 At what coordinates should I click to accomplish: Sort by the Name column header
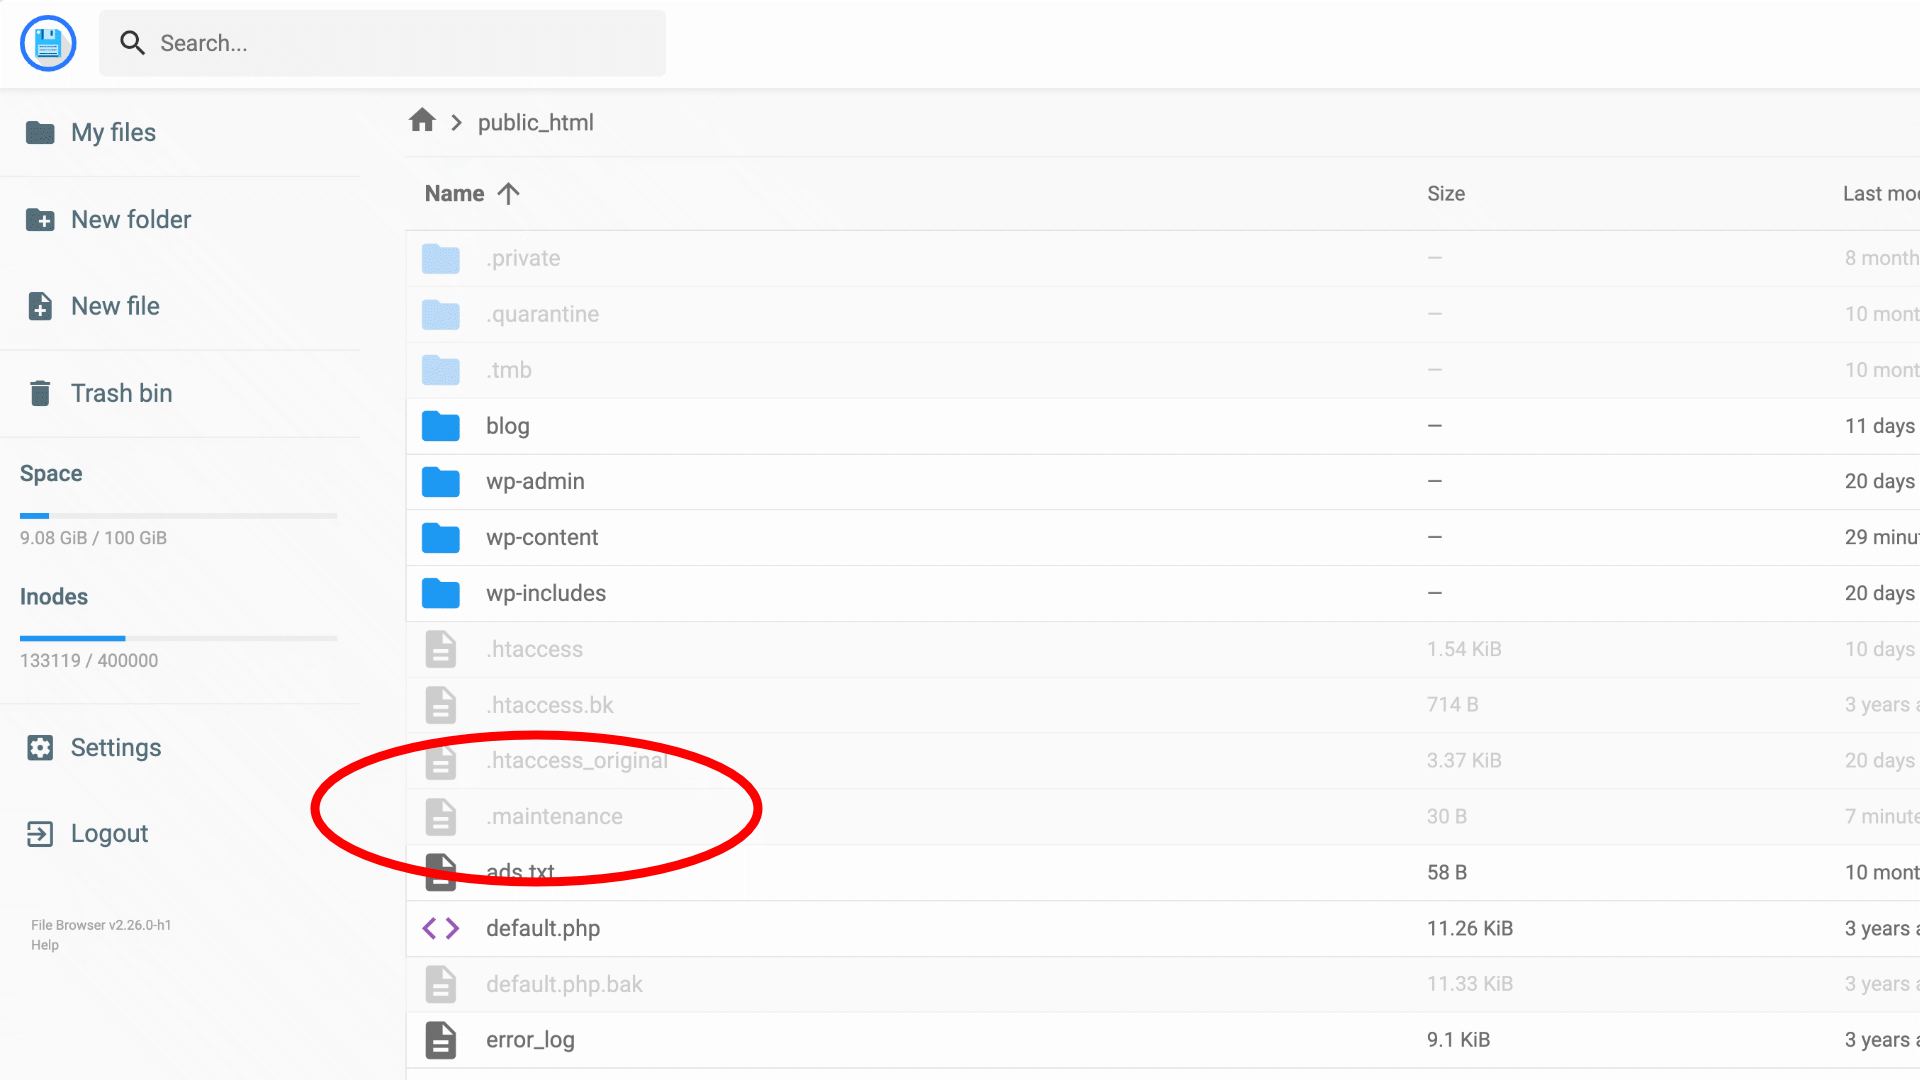click(x=454, y=193)
